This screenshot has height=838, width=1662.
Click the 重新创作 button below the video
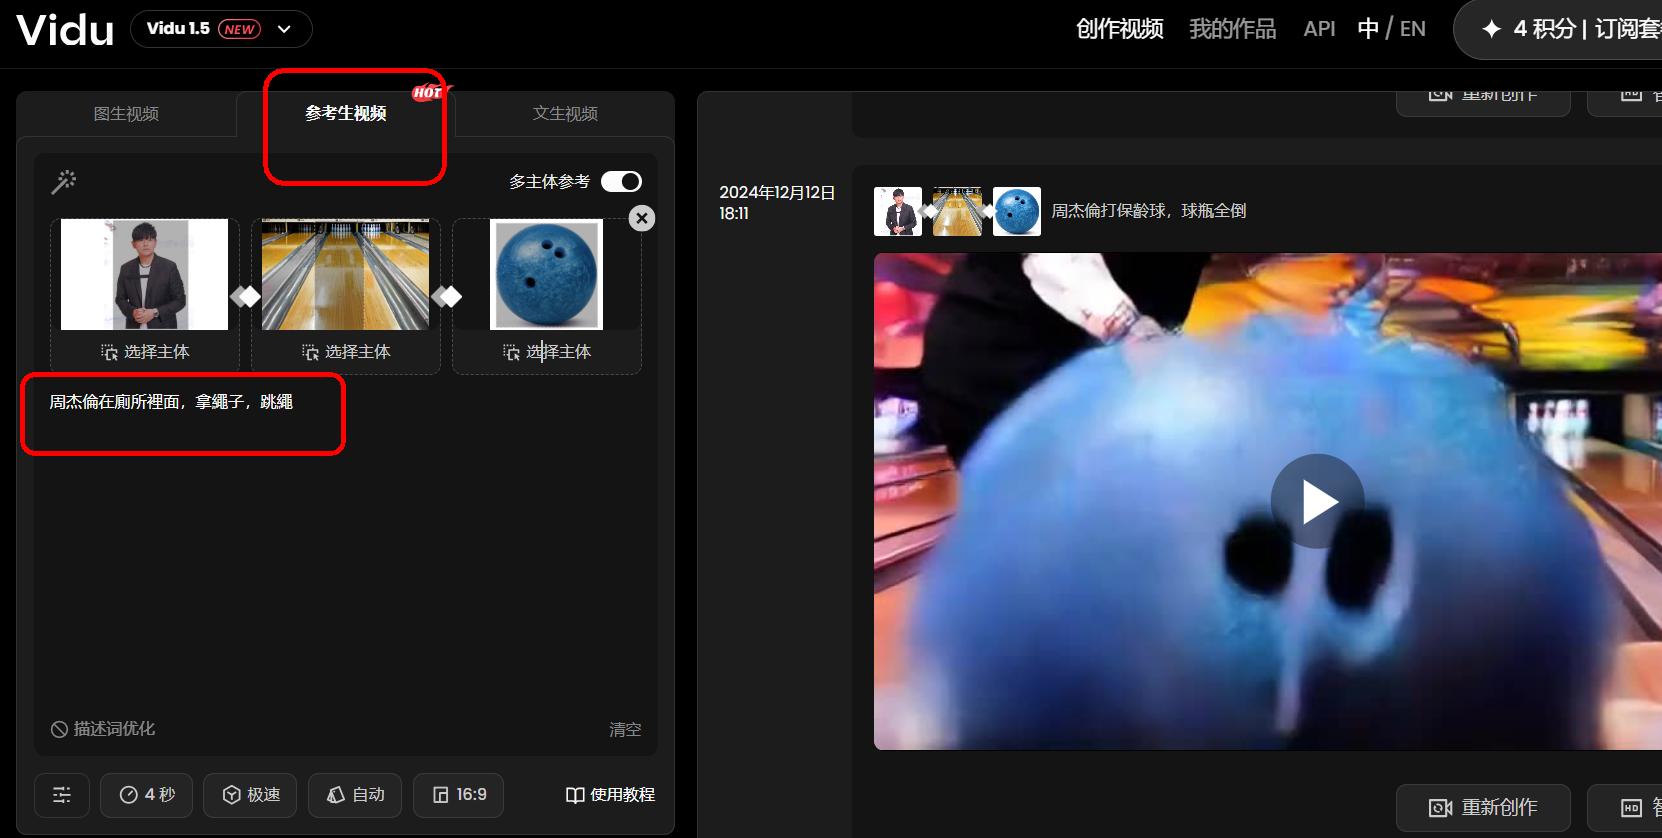[x=1483, y=807]
